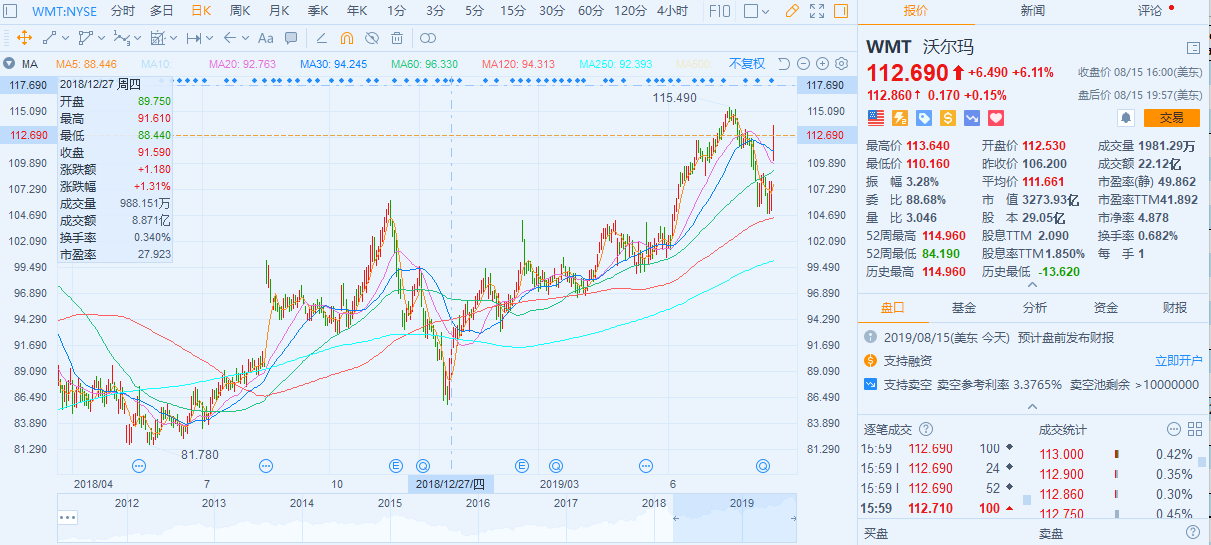Viewport: 1211px width, 545px height.
Task: Toggle the magnet snap mode
Action: pos(347,38)
